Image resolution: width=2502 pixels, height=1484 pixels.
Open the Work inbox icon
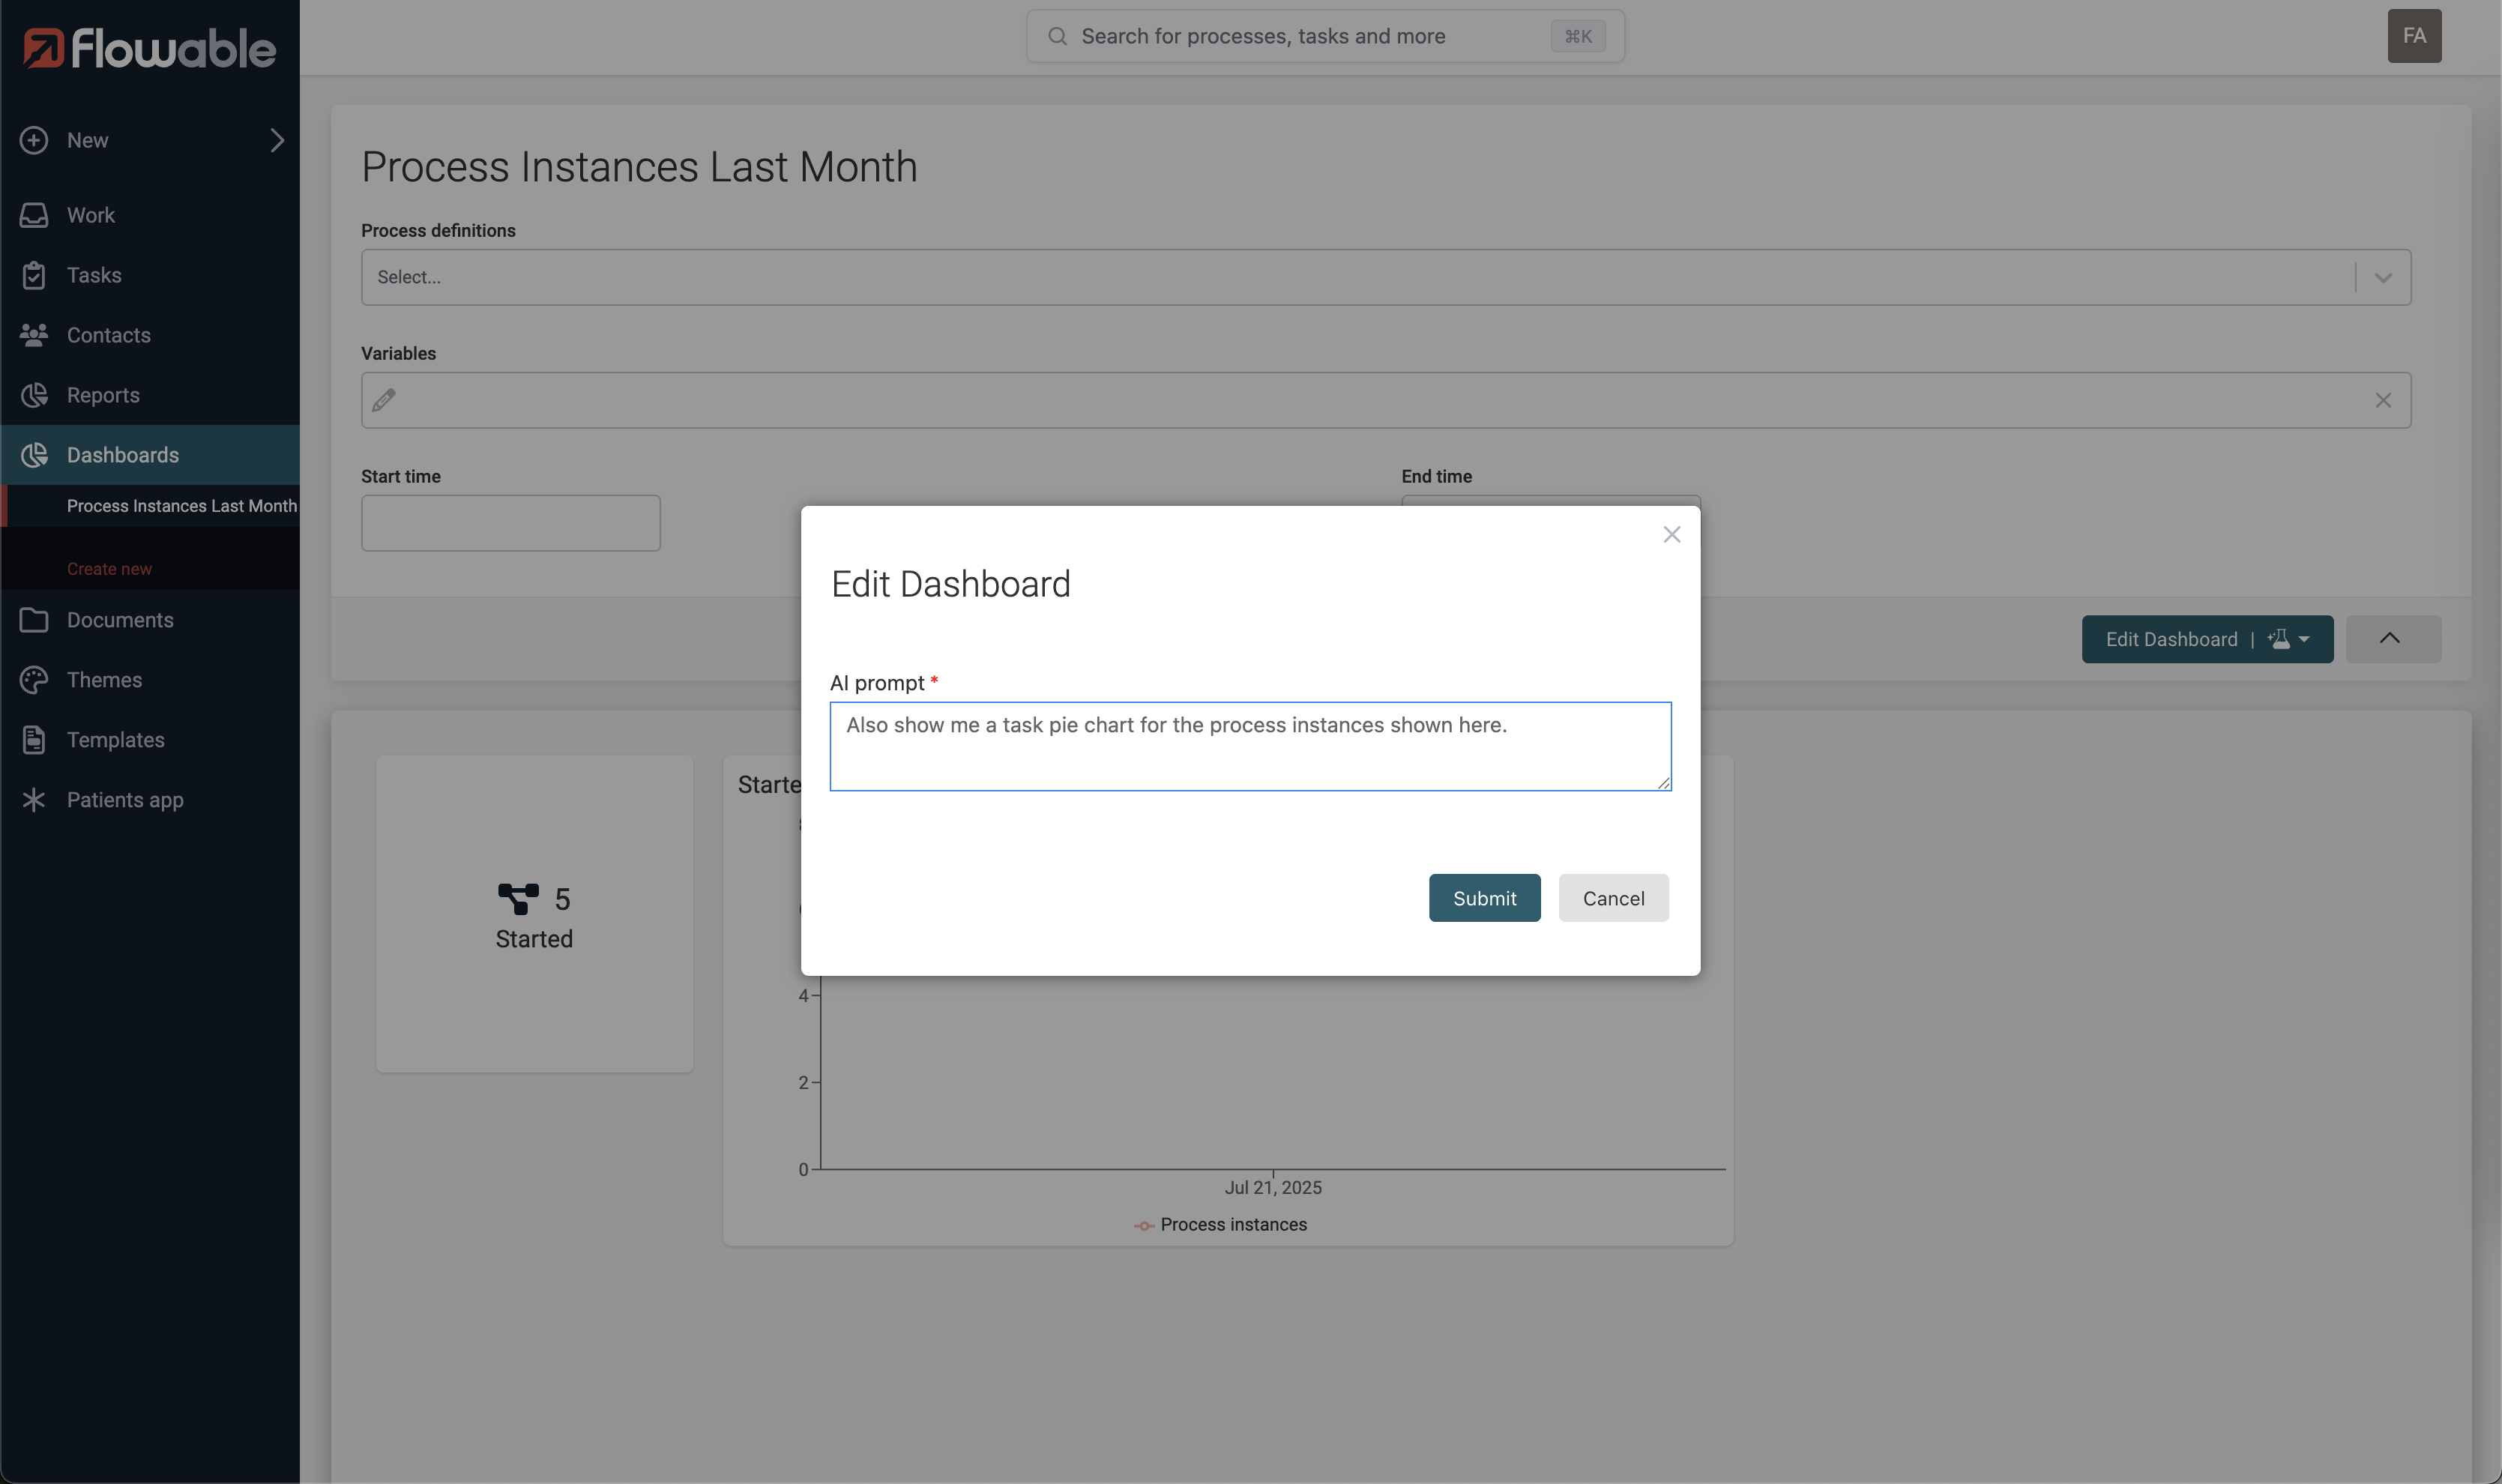pyautogui.click(x=34, y=215)
